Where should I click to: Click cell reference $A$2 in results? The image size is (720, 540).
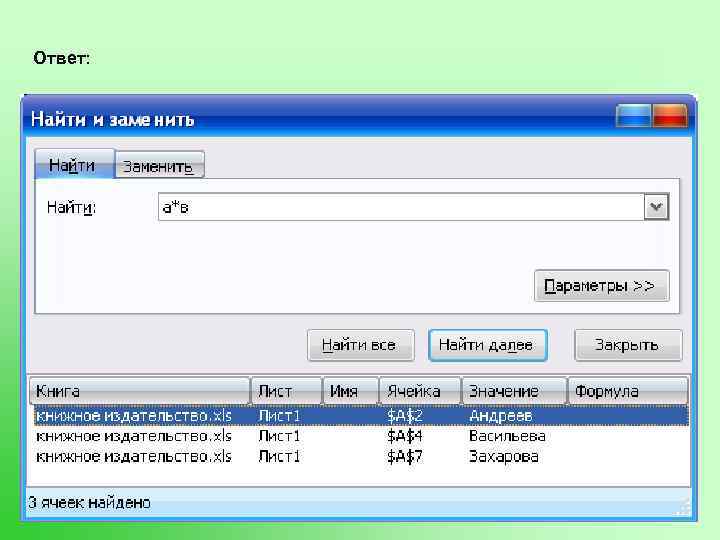(x=404, y=416)
